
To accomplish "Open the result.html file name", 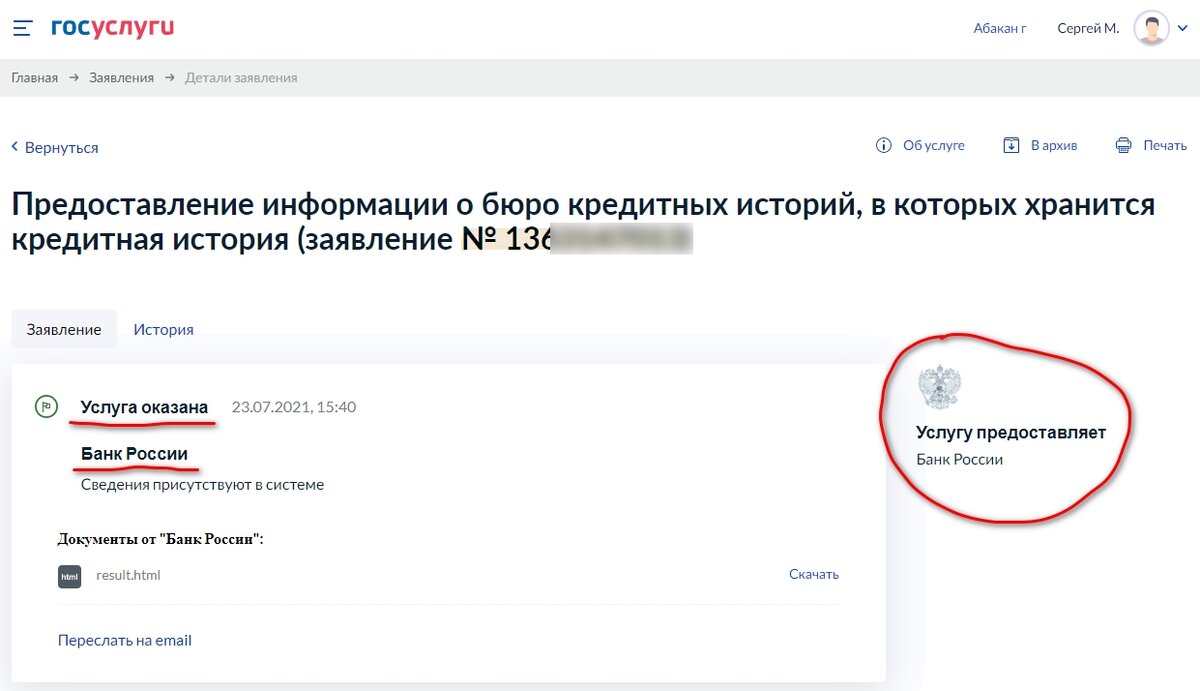I will click(128, 575).
